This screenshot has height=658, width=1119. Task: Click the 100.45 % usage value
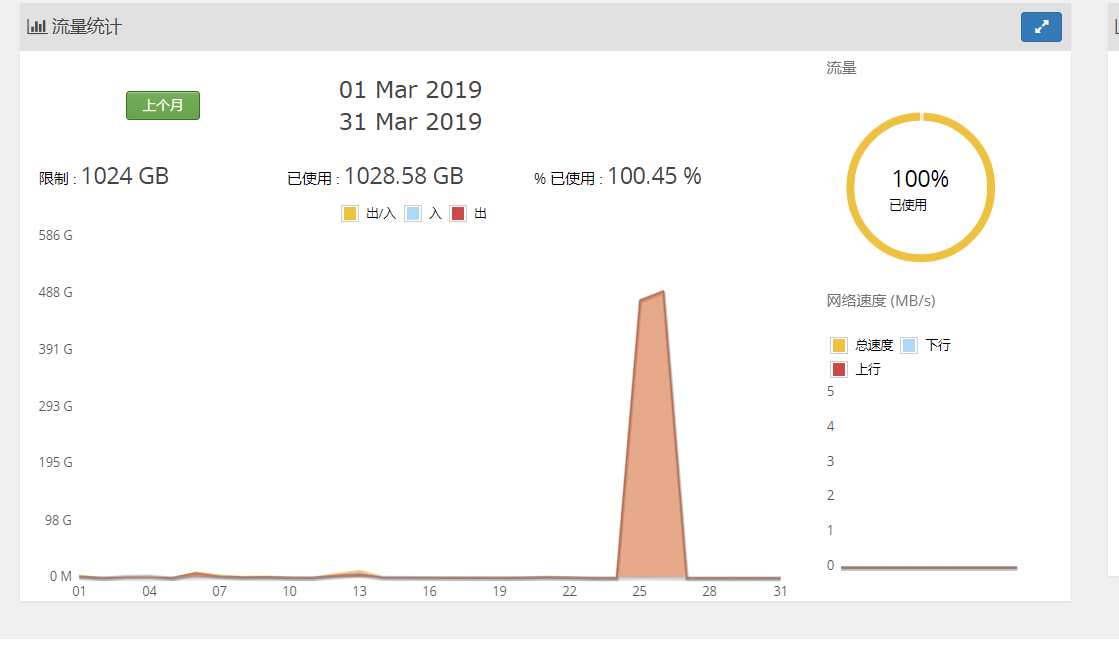click(653, 176)
